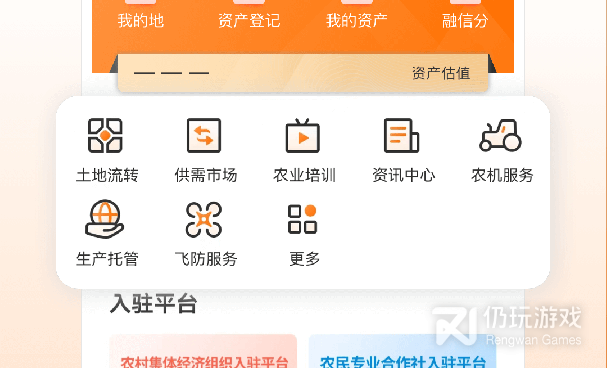Tap the 生产托管 text label
Viewport: 607px width, 368px height.
[x=107, y=259]
